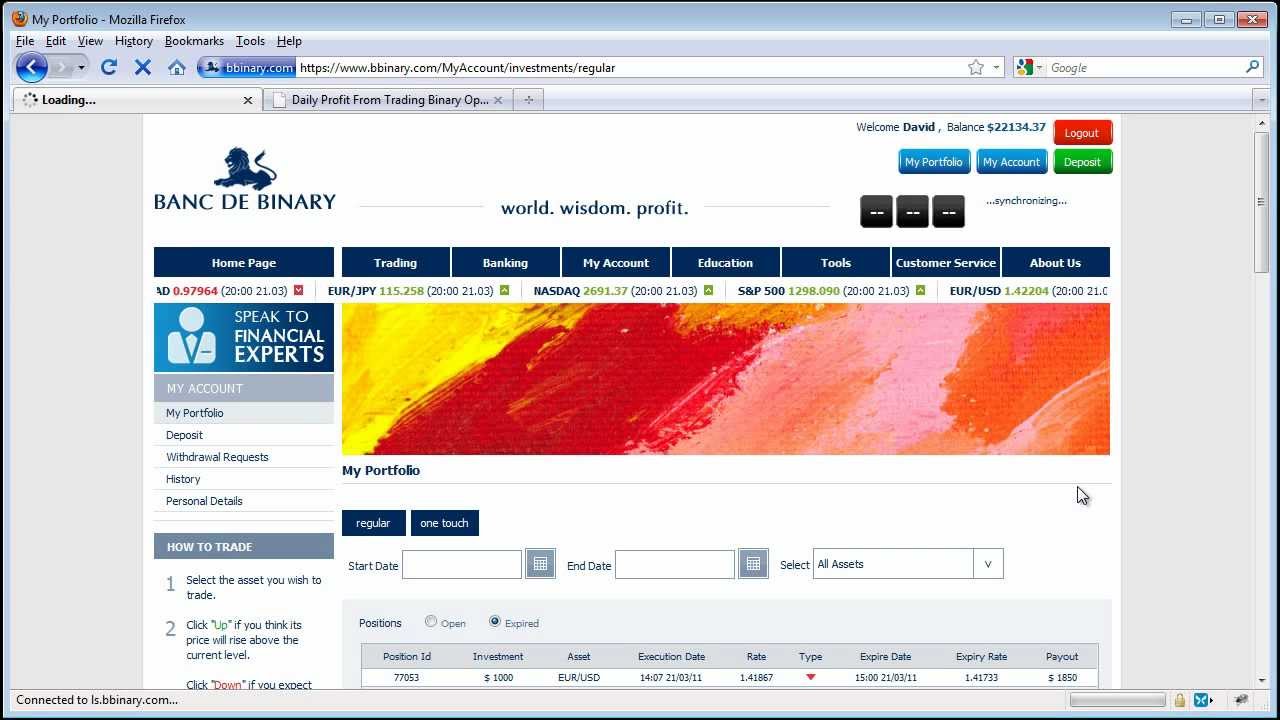Screen dimensions: 1280x720
Task: Click the address bar URL field
Action: 630,68
